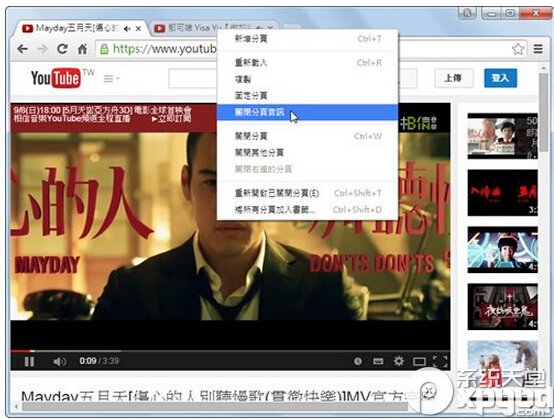Enter fullscreen video mode

tap(440, 361)
